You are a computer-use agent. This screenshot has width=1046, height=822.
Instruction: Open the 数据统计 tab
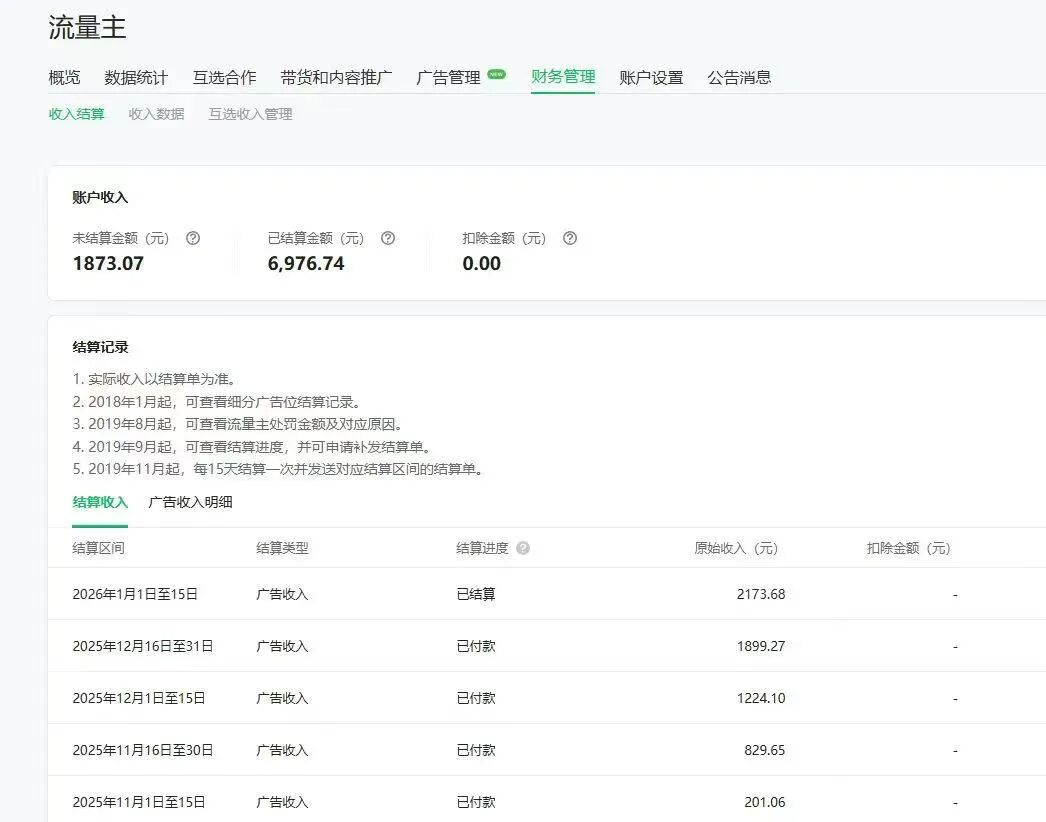(x=135, y=76)
